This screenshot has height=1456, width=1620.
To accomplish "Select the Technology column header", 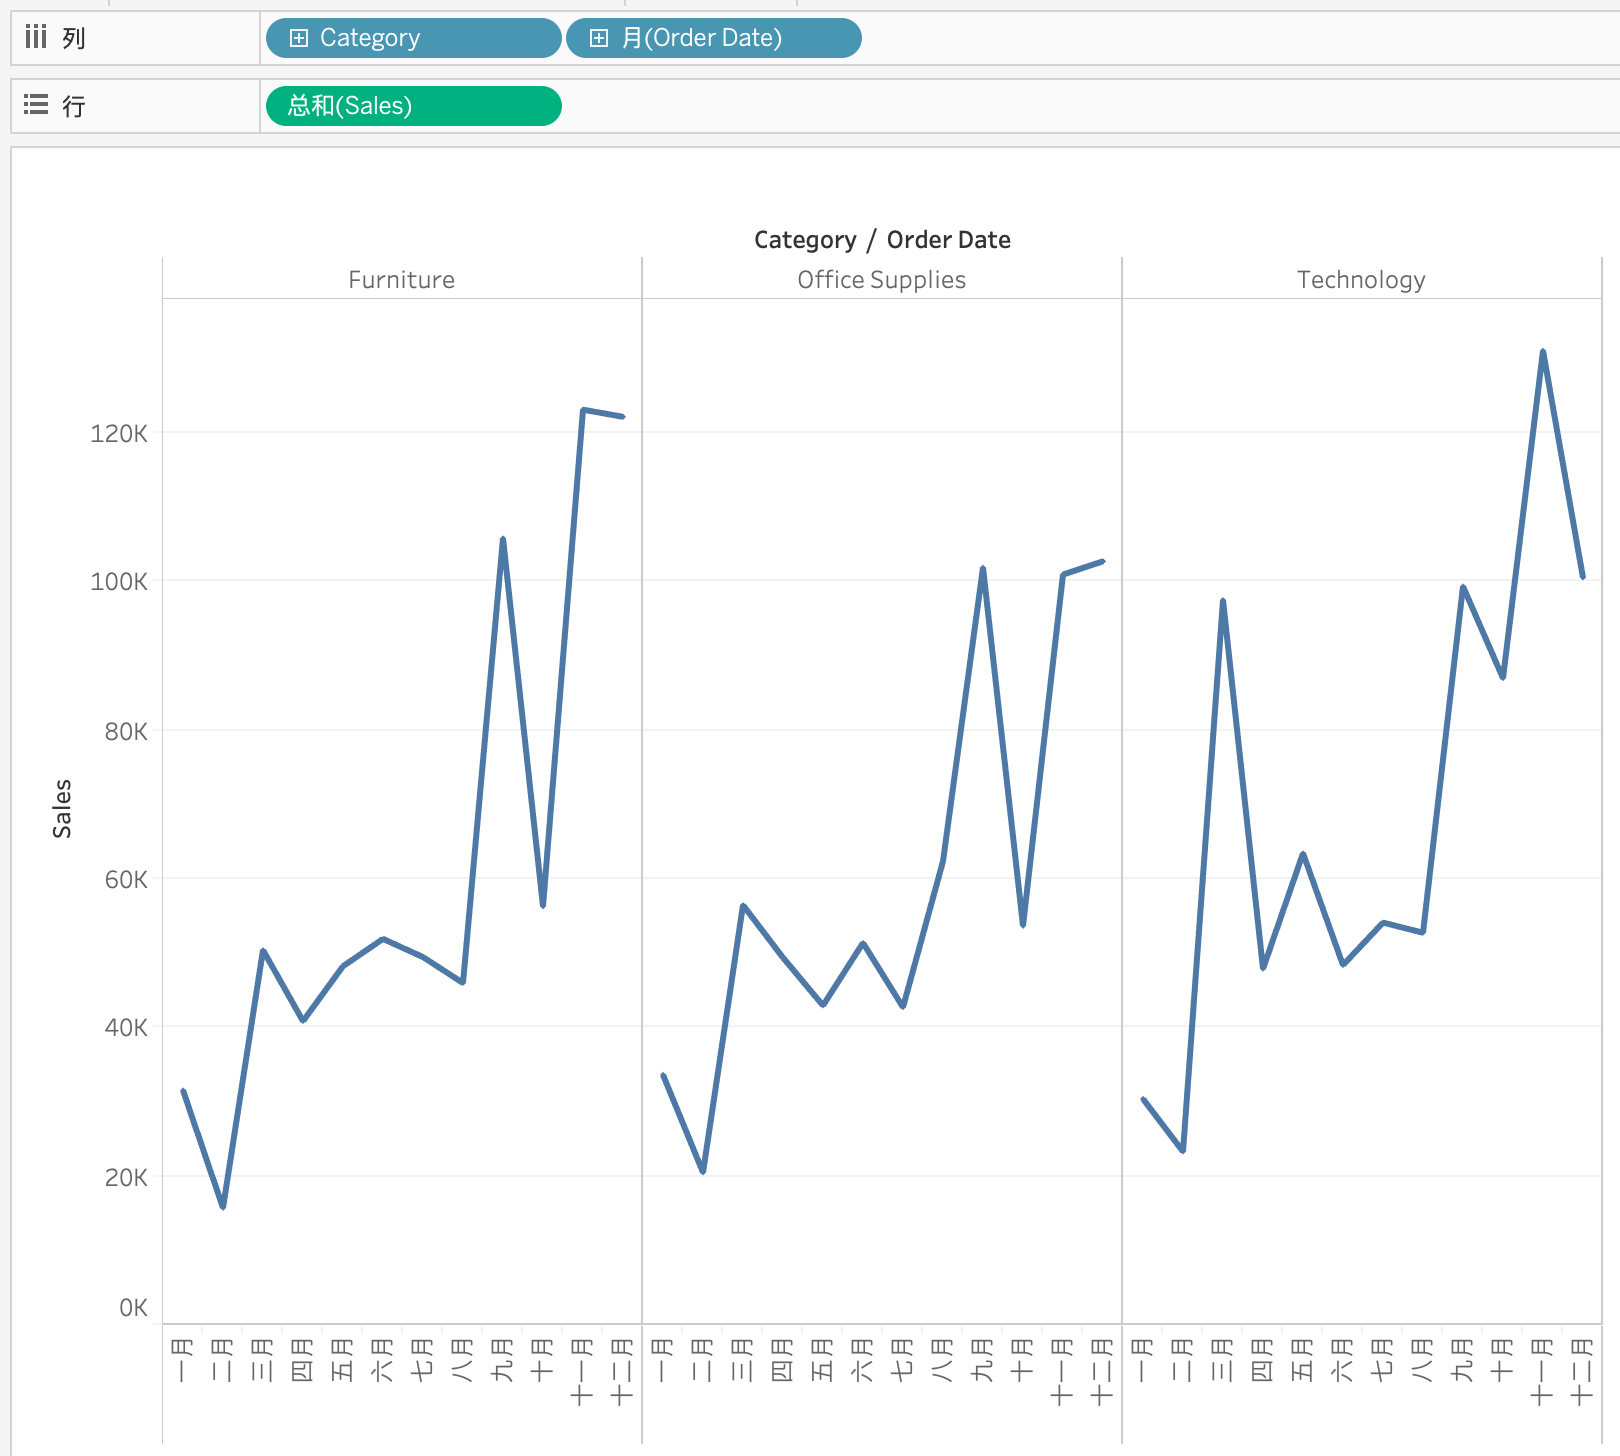I will [x=1361, y=280].
